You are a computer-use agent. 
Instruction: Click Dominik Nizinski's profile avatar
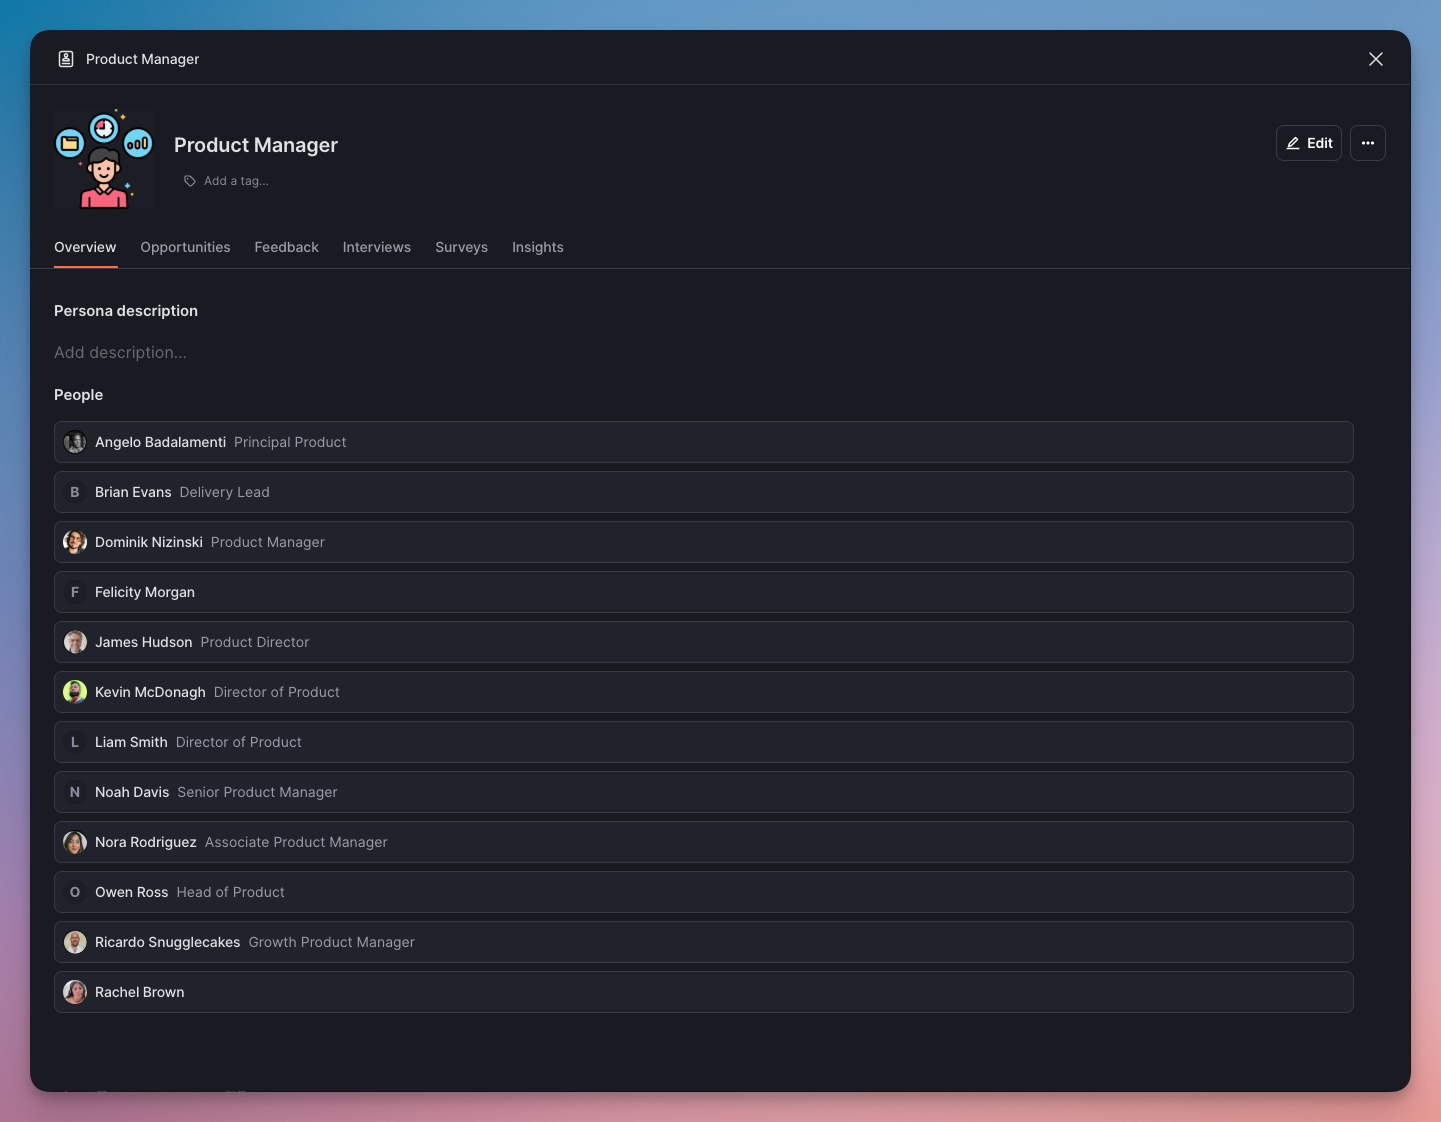[75, 542]
